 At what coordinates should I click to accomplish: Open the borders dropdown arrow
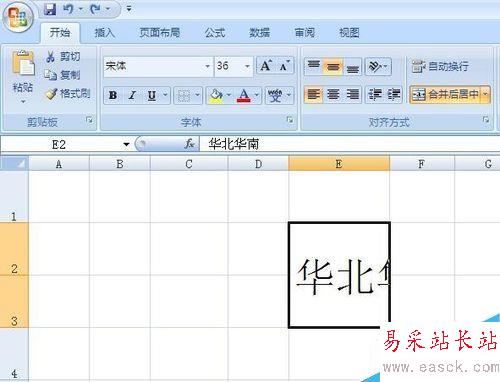197,95
